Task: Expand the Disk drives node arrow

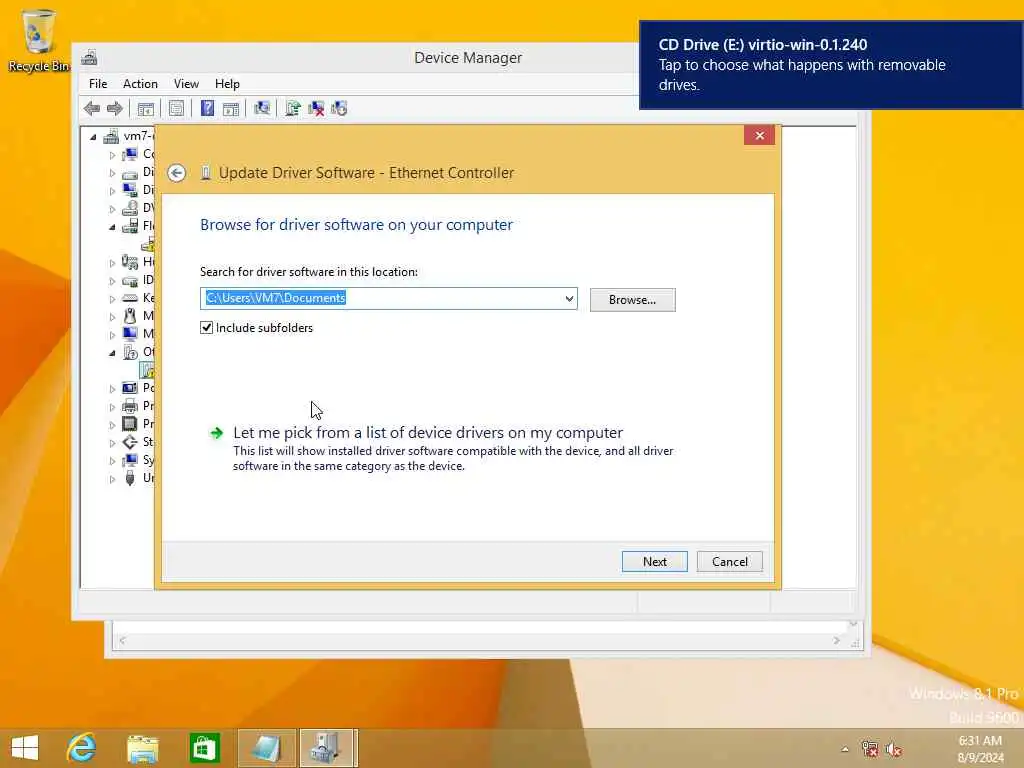Action: pyautogui.click(x=112, y=173)
